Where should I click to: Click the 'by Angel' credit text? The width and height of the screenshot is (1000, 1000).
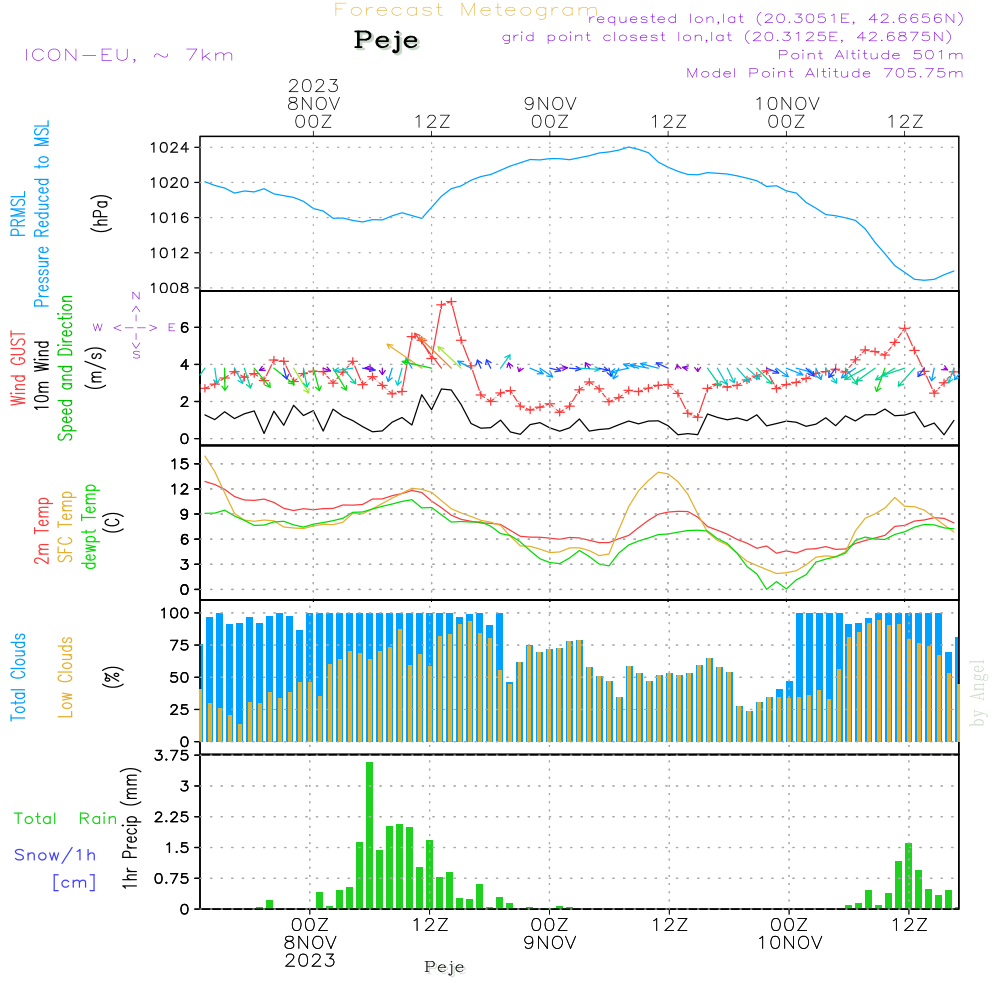pos(978,693)
